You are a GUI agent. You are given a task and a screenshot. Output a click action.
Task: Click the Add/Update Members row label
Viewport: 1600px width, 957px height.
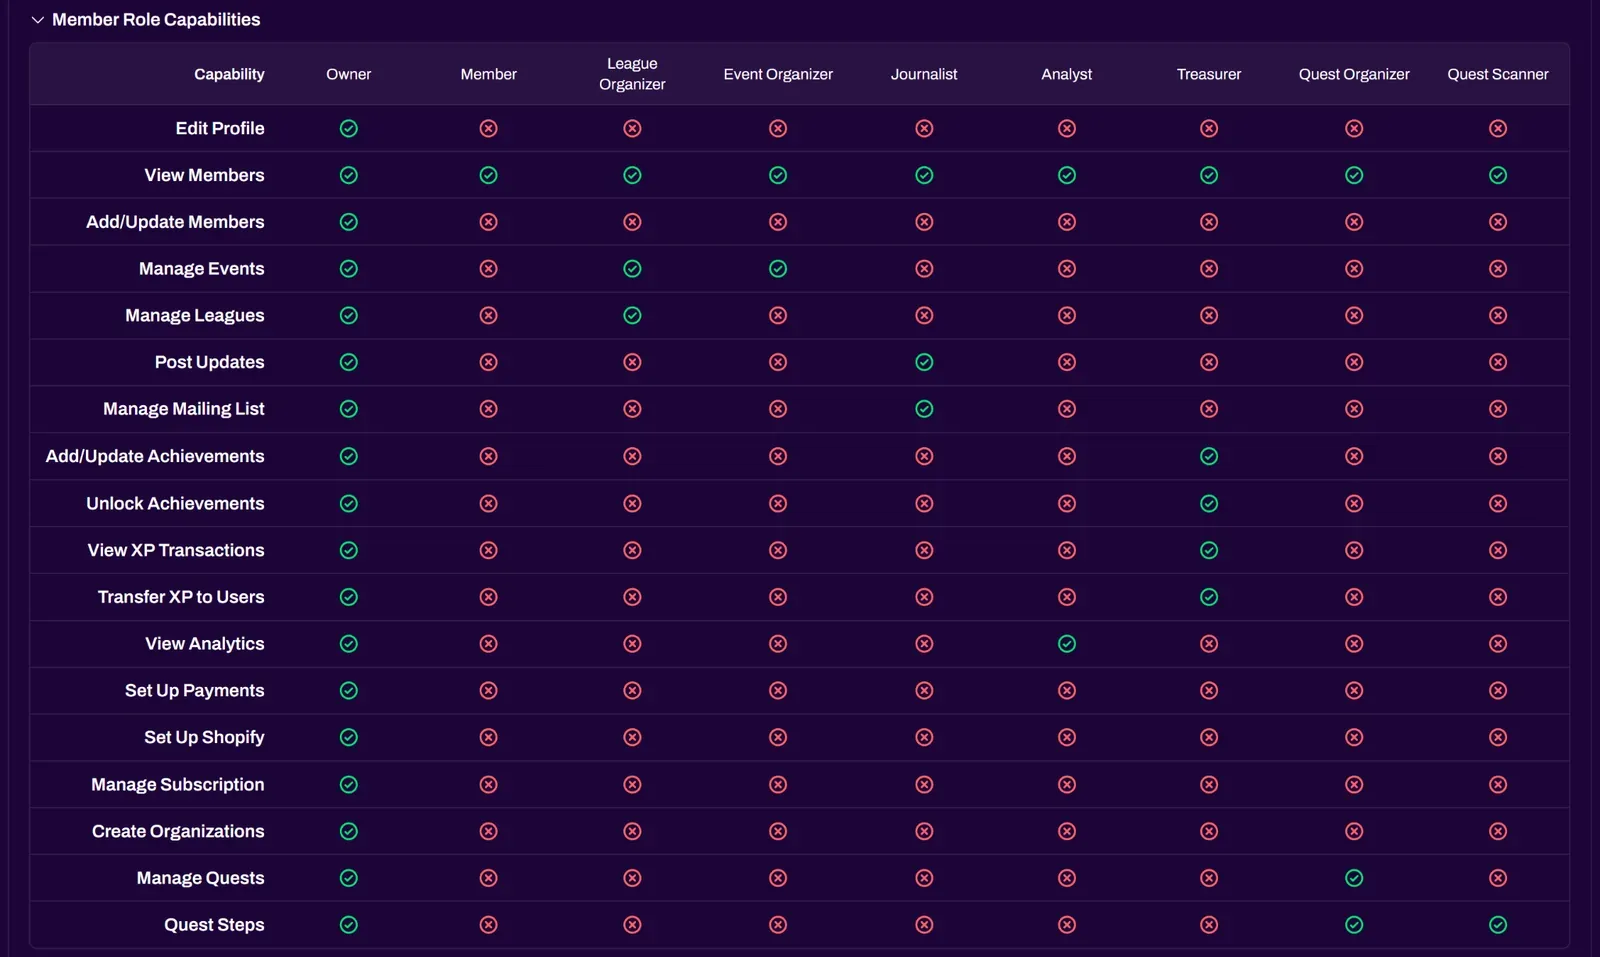175,222
